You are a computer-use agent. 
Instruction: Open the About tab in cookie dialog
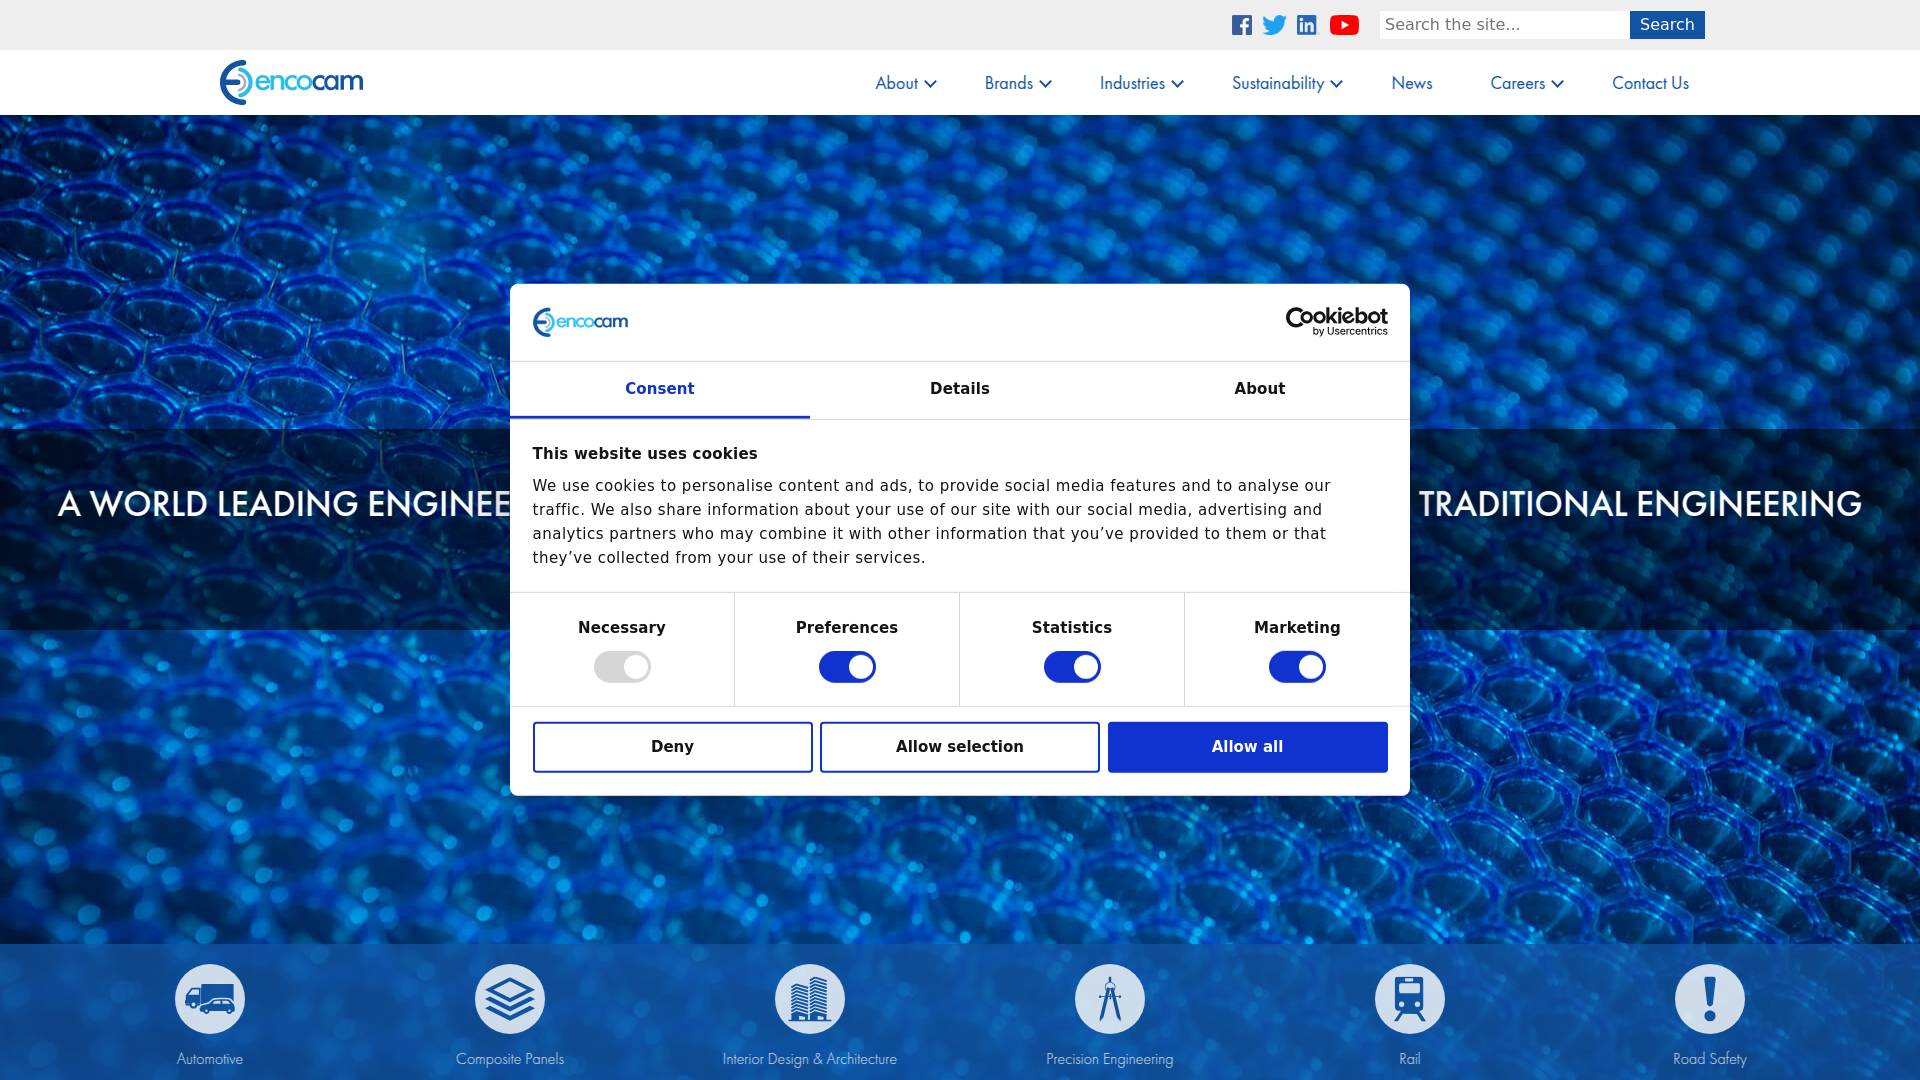[1259, 389]
